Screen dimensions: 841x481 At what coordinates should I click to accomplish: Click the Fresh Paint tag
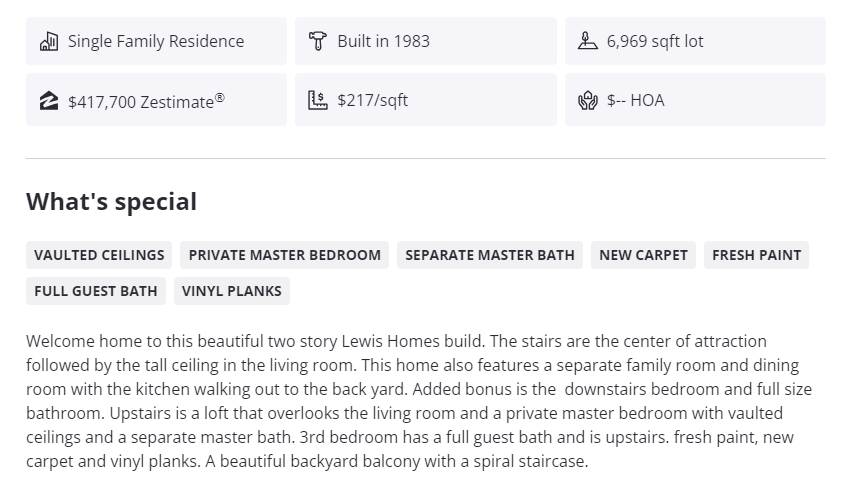pos(756,255)
